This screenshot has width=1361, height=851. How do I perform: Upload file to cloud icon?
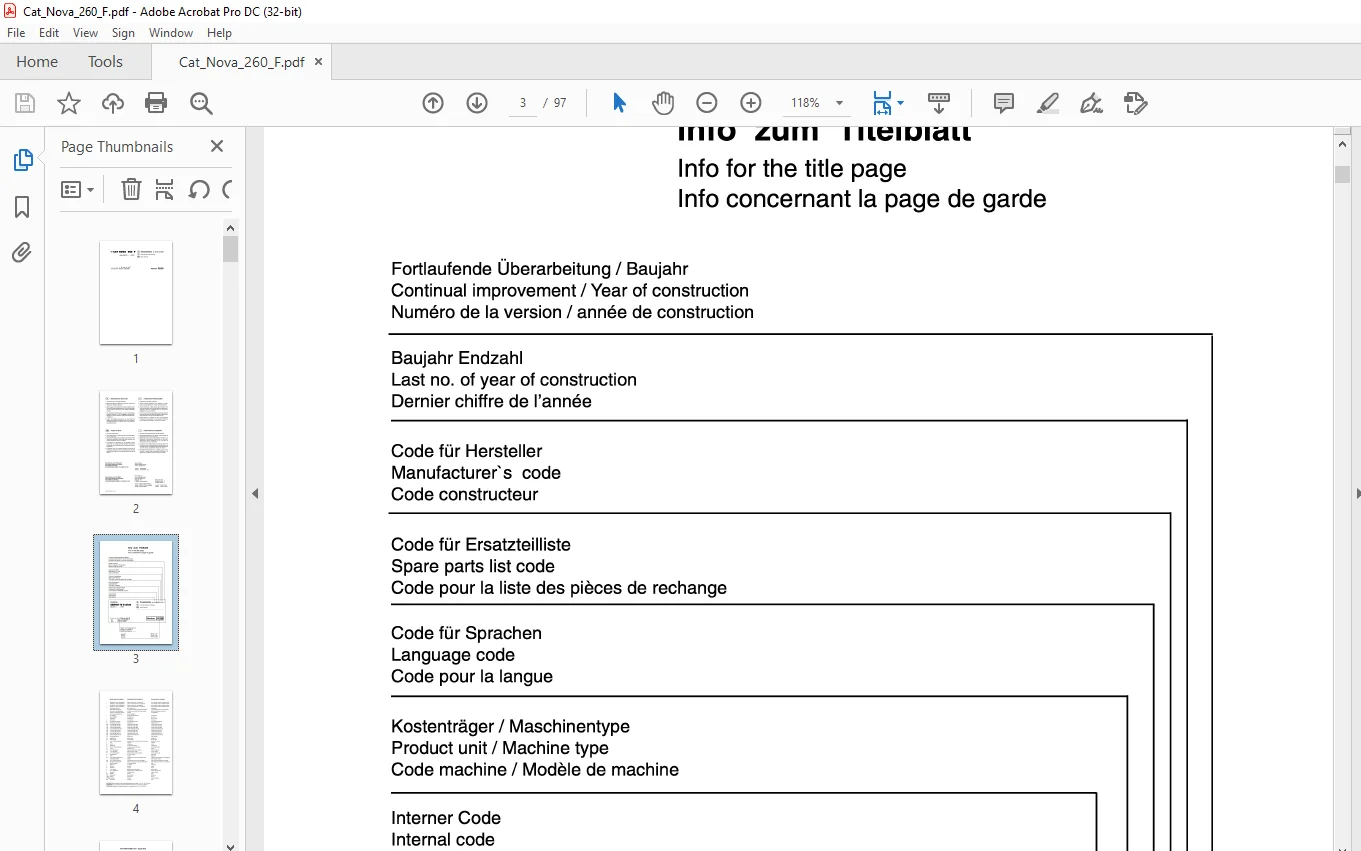pos(113,103)
